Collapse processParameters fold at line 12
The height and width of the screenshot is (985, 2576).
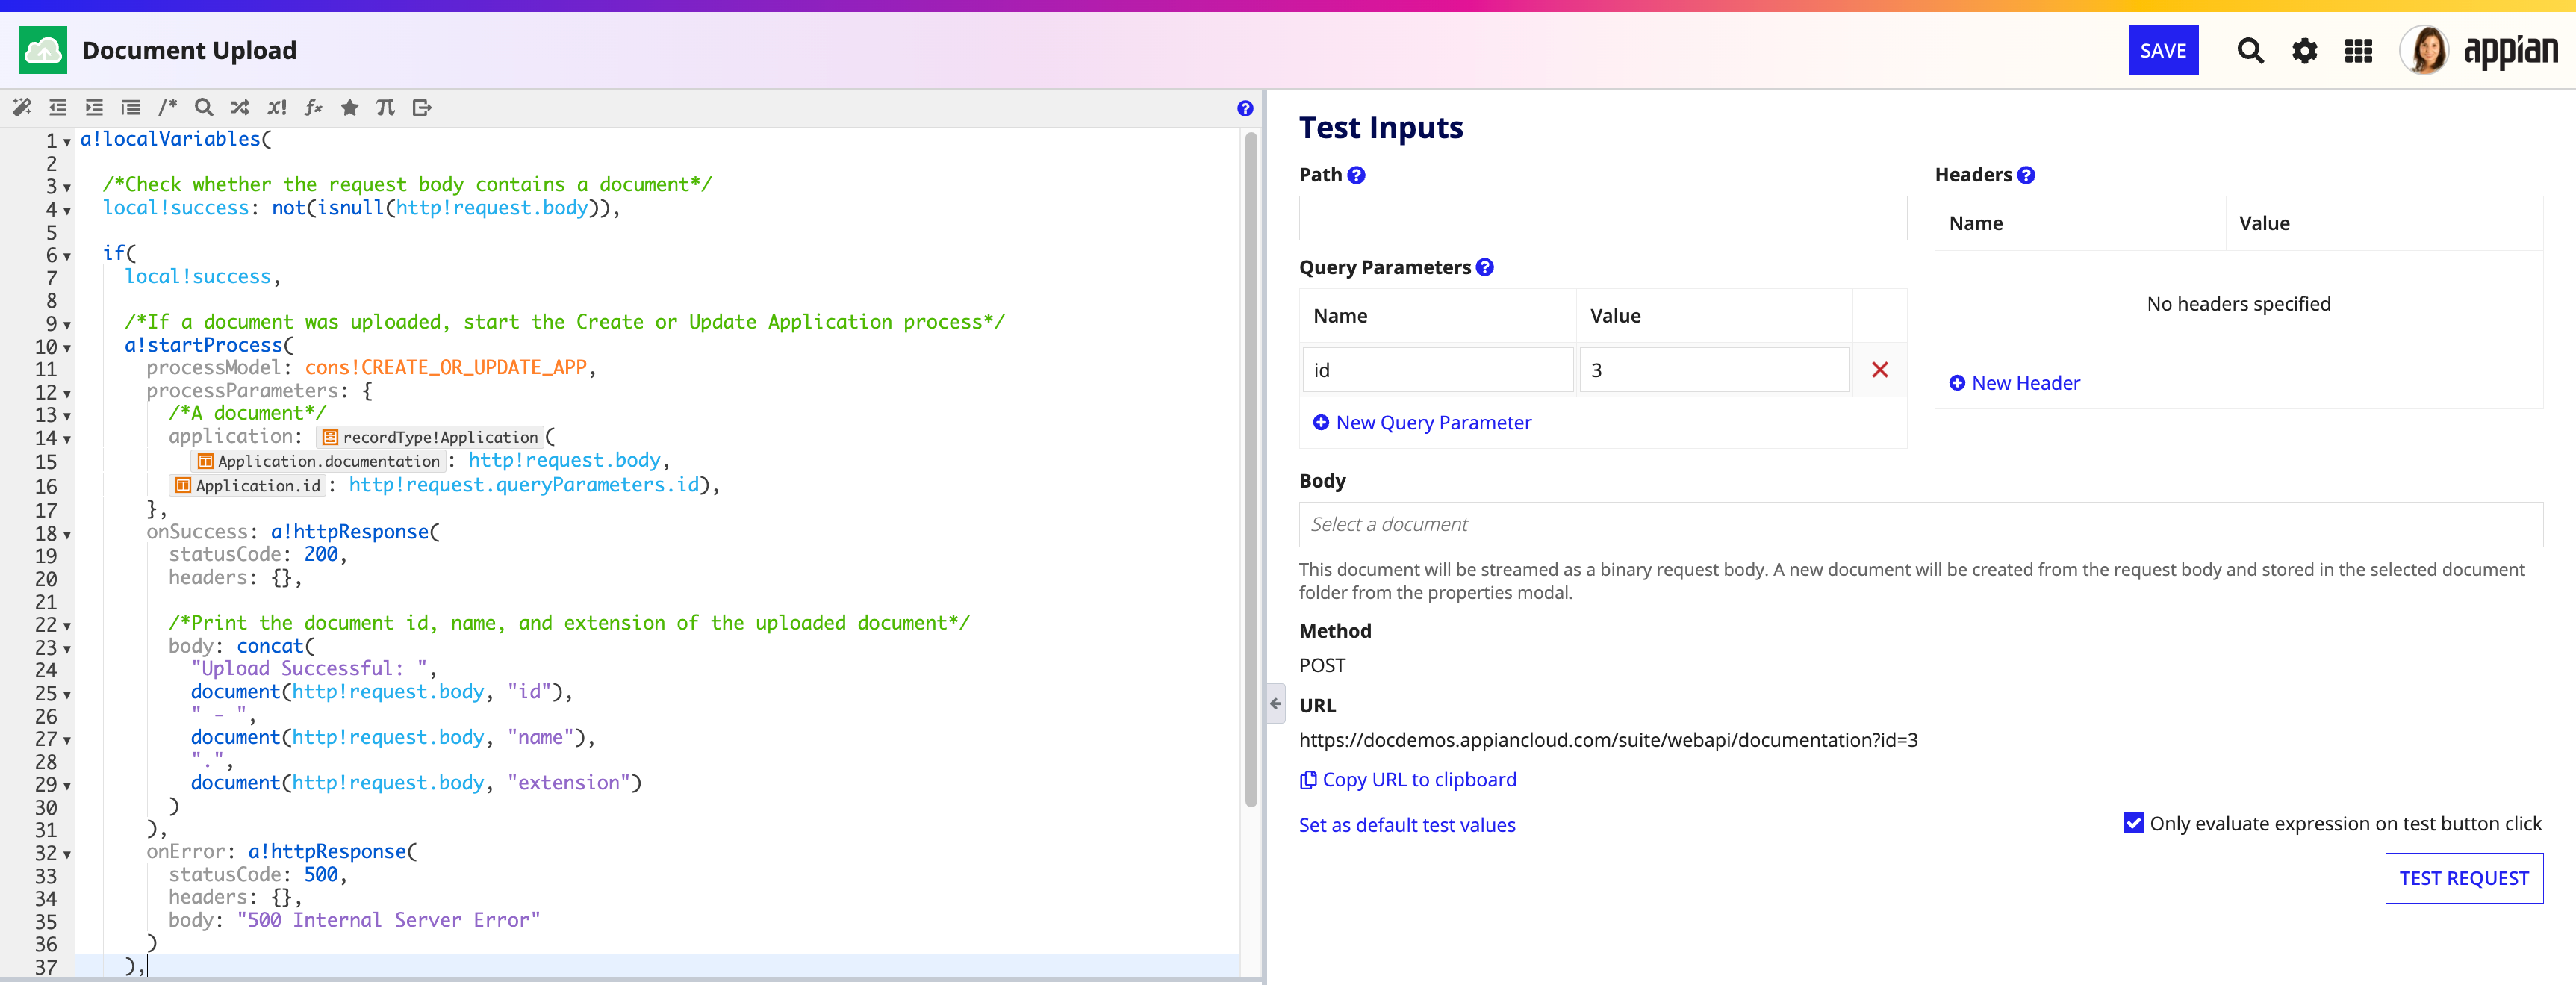(67, 394)
